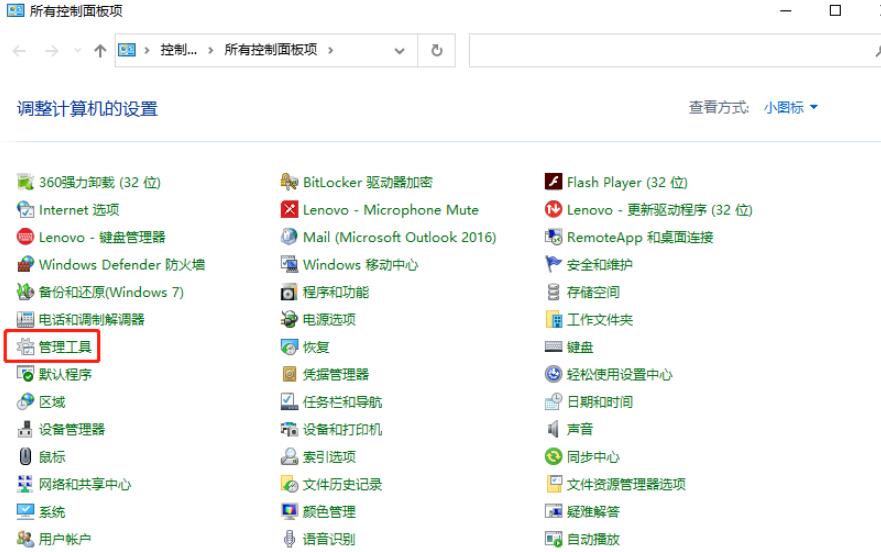The width and height of the screenshot is (881, 552).
Task: Expand chevron after 所有控制面板项 breadcrumb
Action: tap(330, 51)
